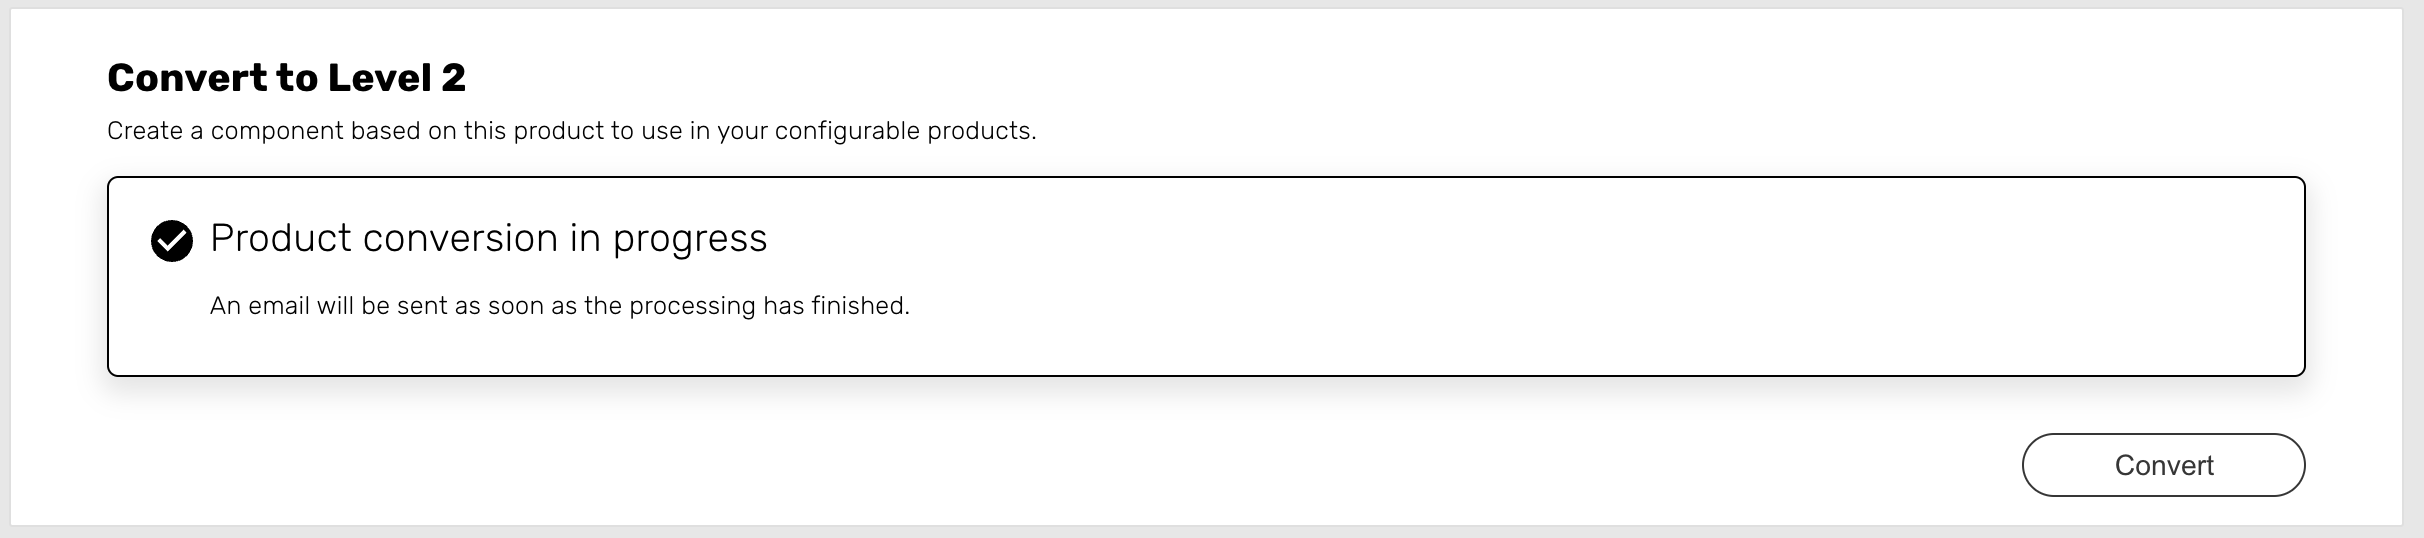This screenshot has width=2424, height=538.
Task: Click the 'Convert to Level 2' heading
Action: [x=286, y=78]
